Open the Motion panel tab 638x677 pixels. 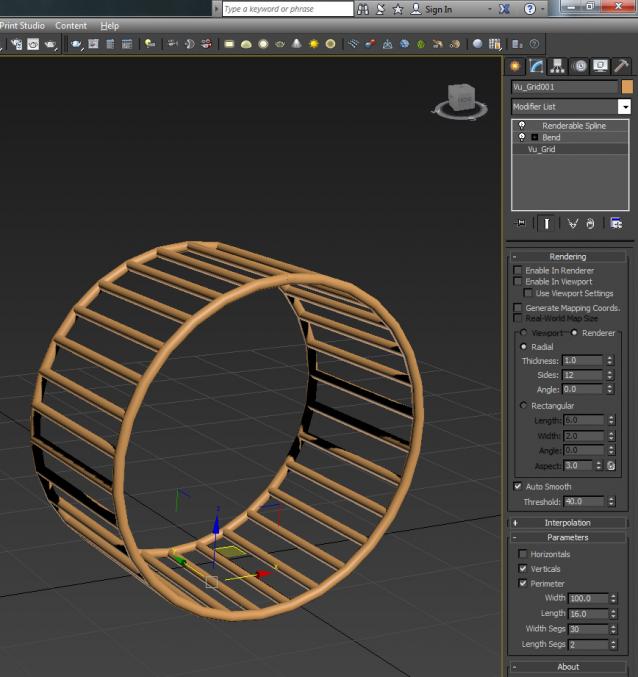tap(579, 66)
